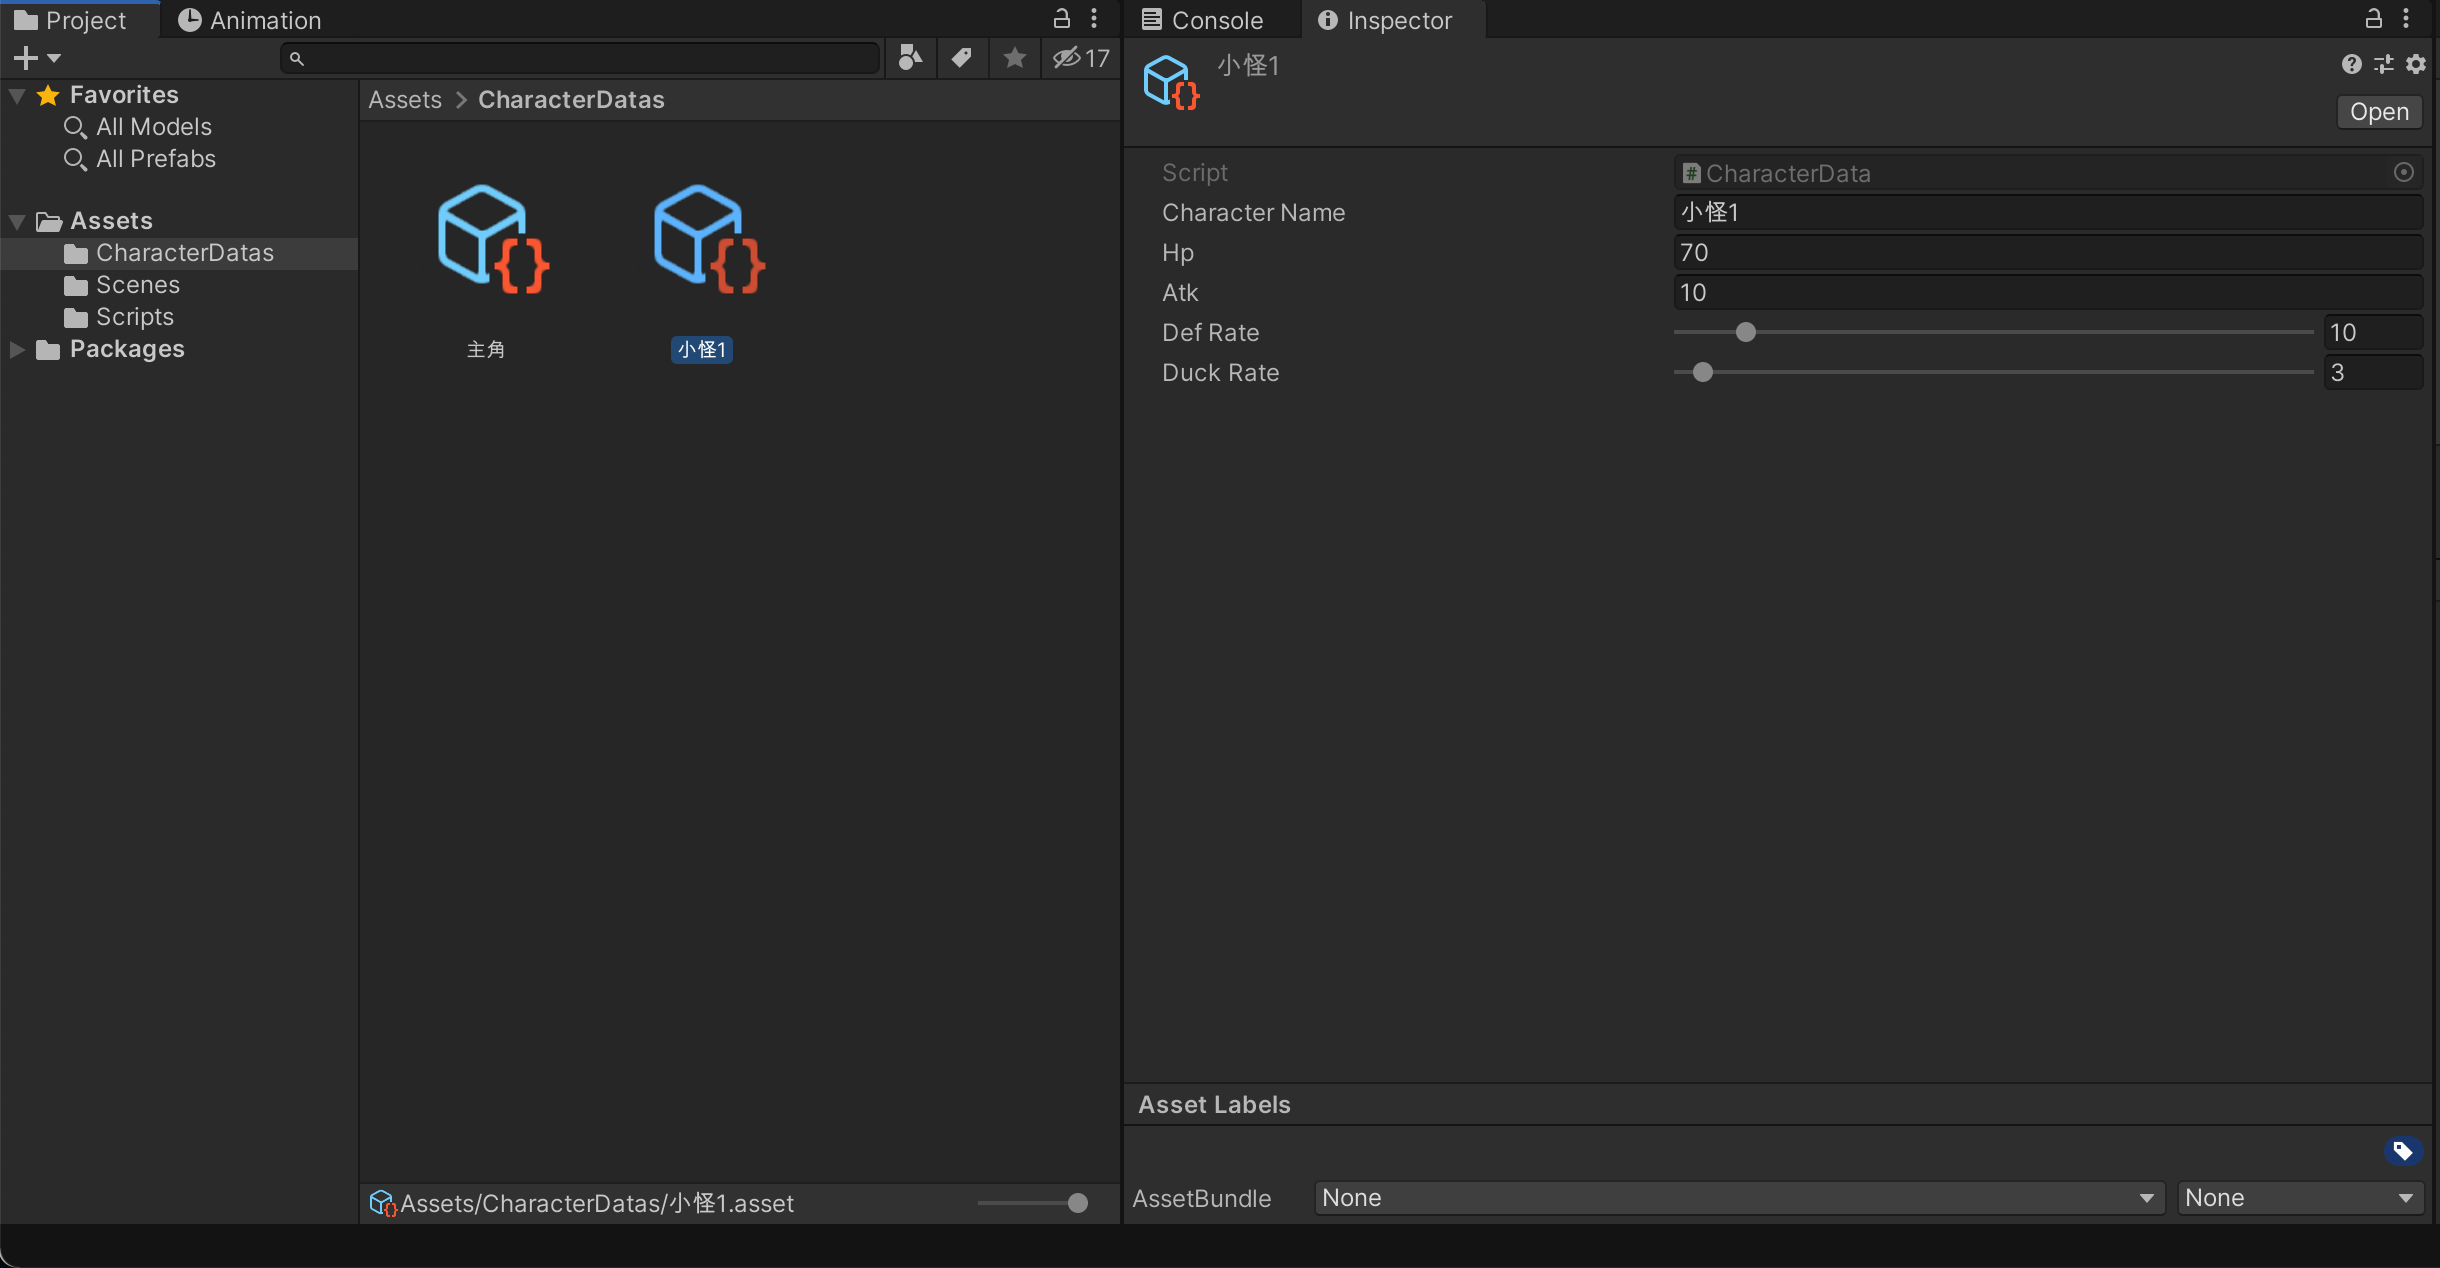The width and height of the screenshot is (2440, 1268).
Task: Click Assets in the breadcrumb path
Action: [x=405, y=100]
